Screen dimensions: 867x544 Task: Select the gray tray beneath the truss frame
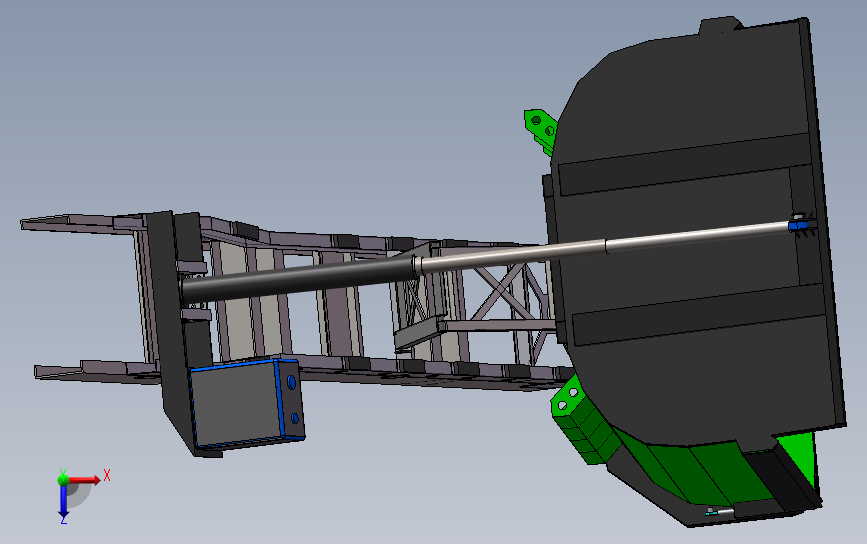coord(419,332)
